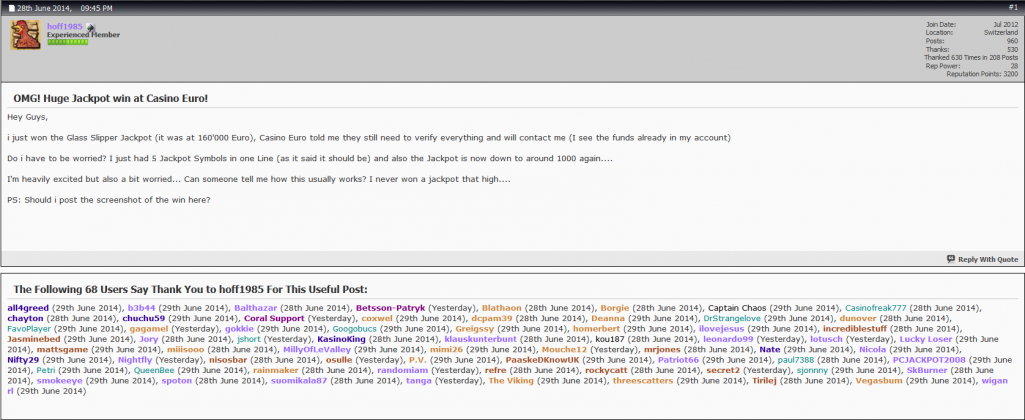Select the Casinofreak777 username
Image resolution: width=1025 pixels, height=420 pixels.
[x=876, y=307]
